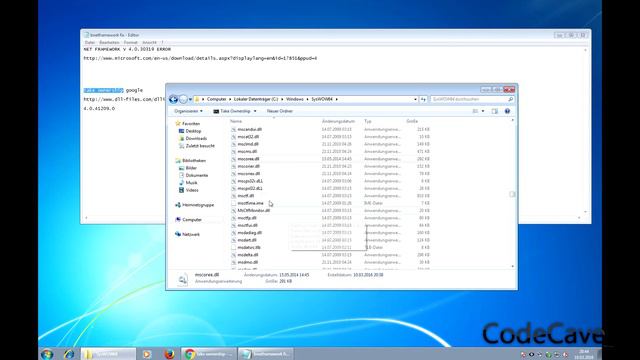
Task: Click the refresh button next to address bar
Action: 423,99
